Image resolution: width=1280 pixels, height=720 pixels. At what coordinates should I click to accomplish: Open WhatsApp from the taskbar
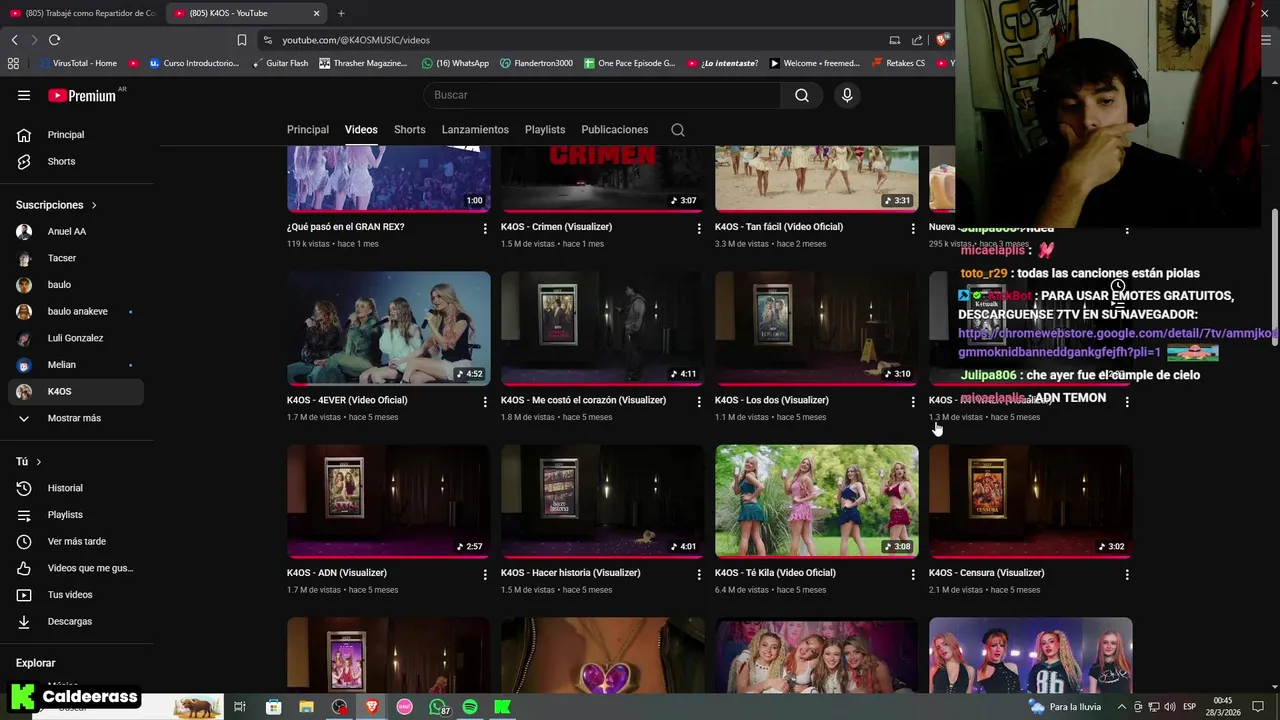pyautogui.click(x=438, y=707)
